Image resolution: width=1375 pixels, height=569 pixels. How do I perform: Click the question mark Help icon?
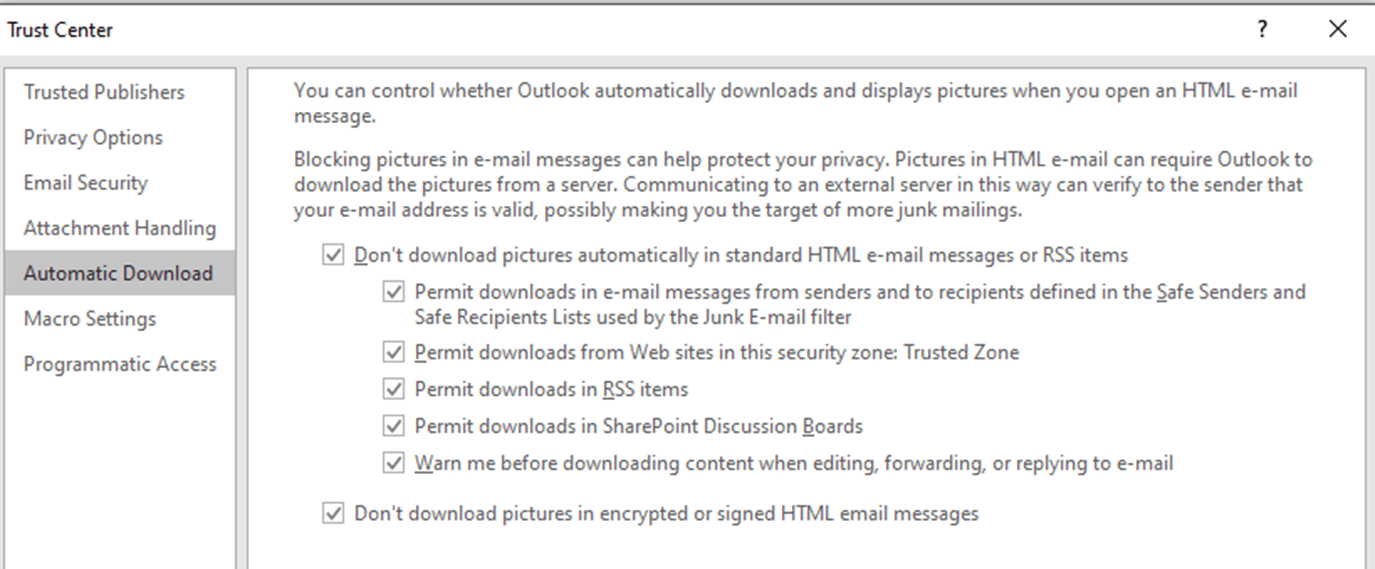[x=1263, y=29]
